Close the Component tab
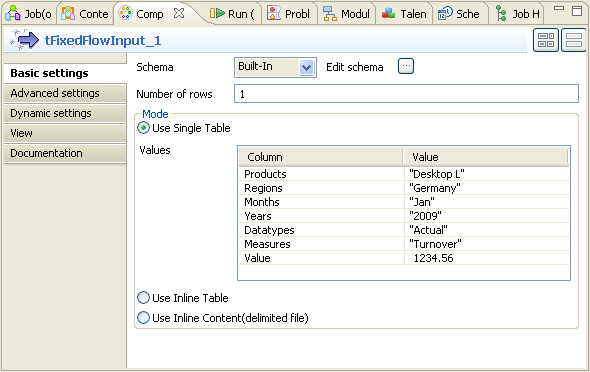 pos(179,13)
